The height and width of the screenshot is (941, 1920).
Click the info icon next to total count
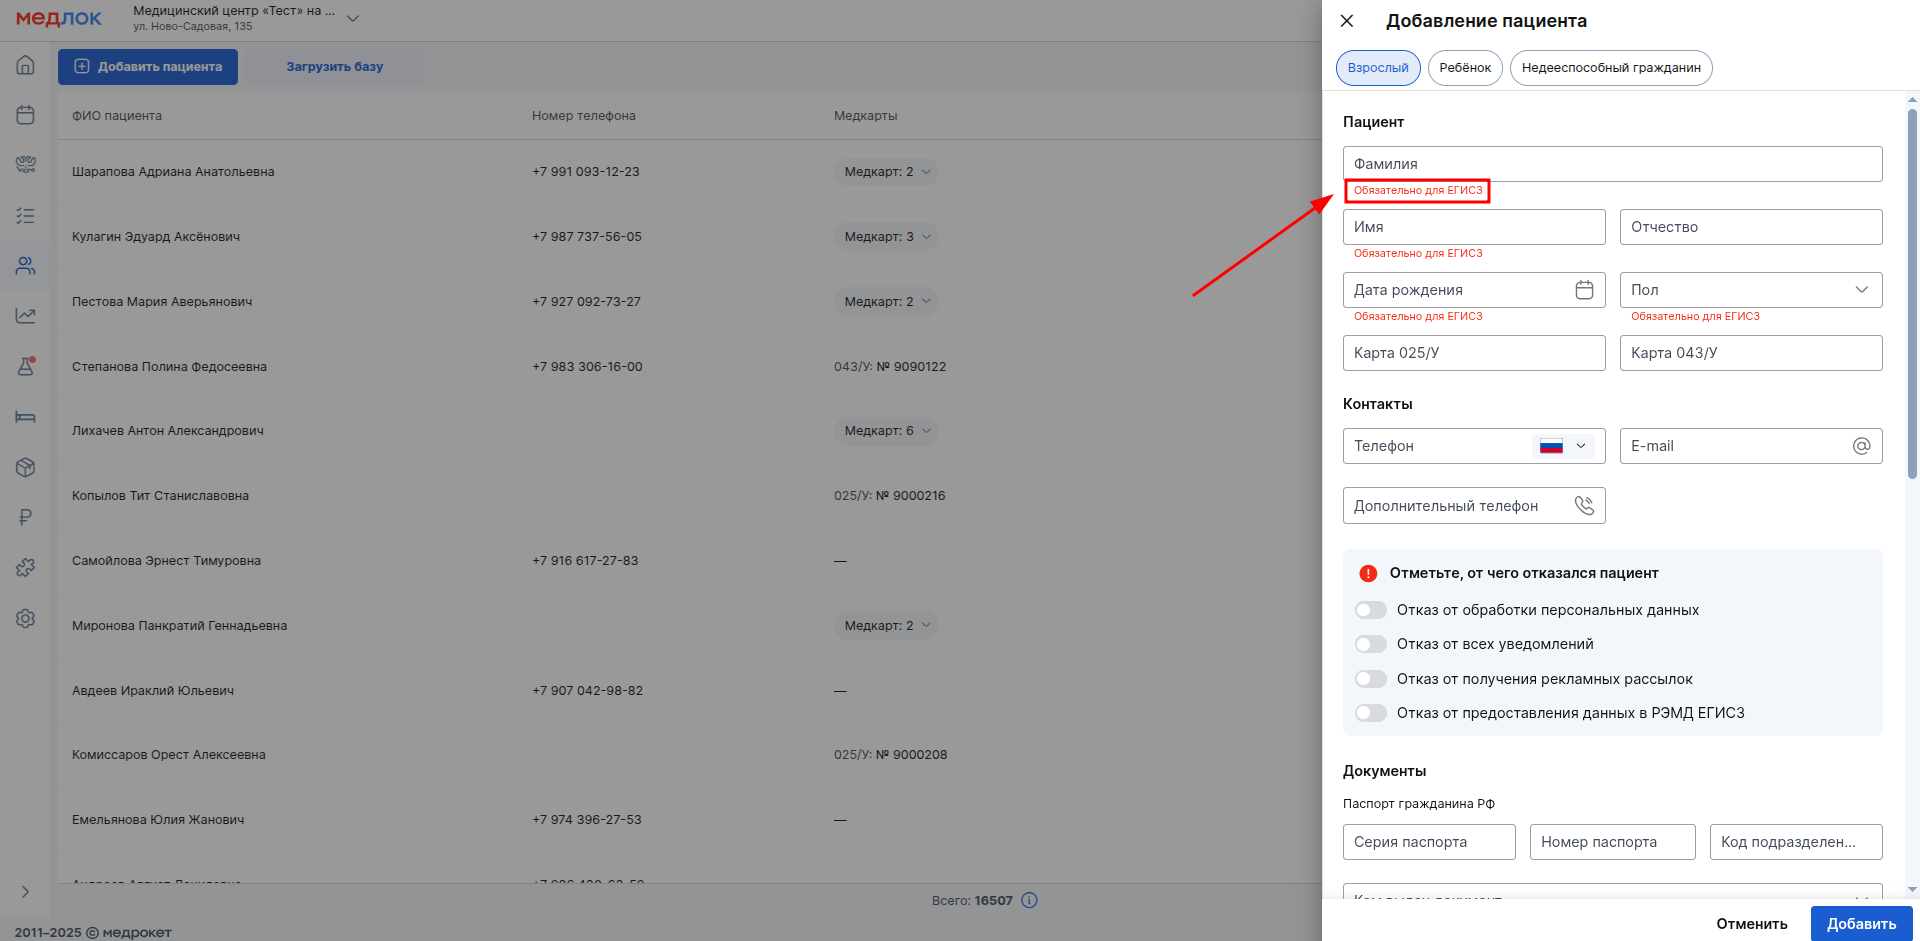coord(1030,900)
